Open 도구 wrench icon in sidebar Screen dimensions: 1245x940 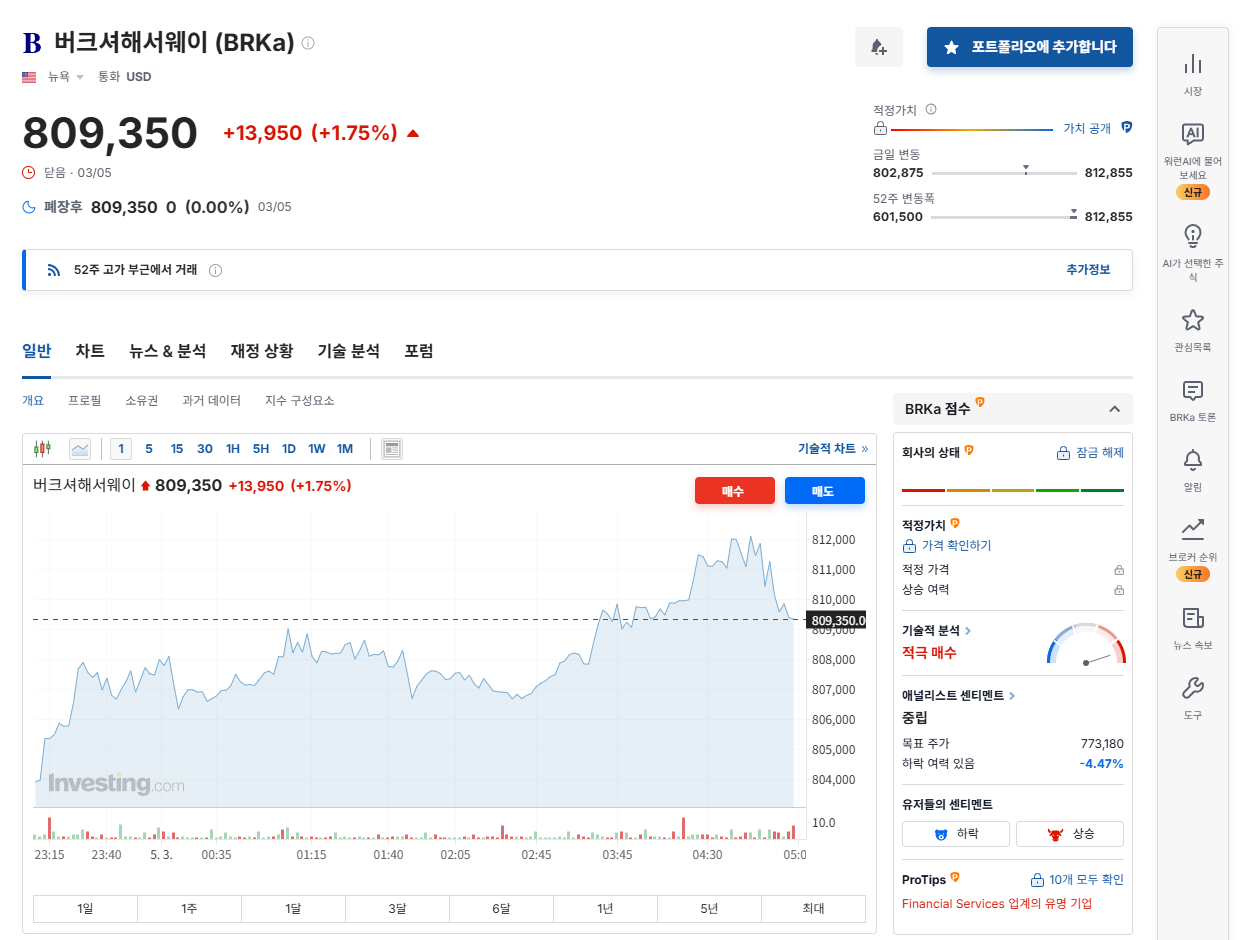(x=1193, y=688)
